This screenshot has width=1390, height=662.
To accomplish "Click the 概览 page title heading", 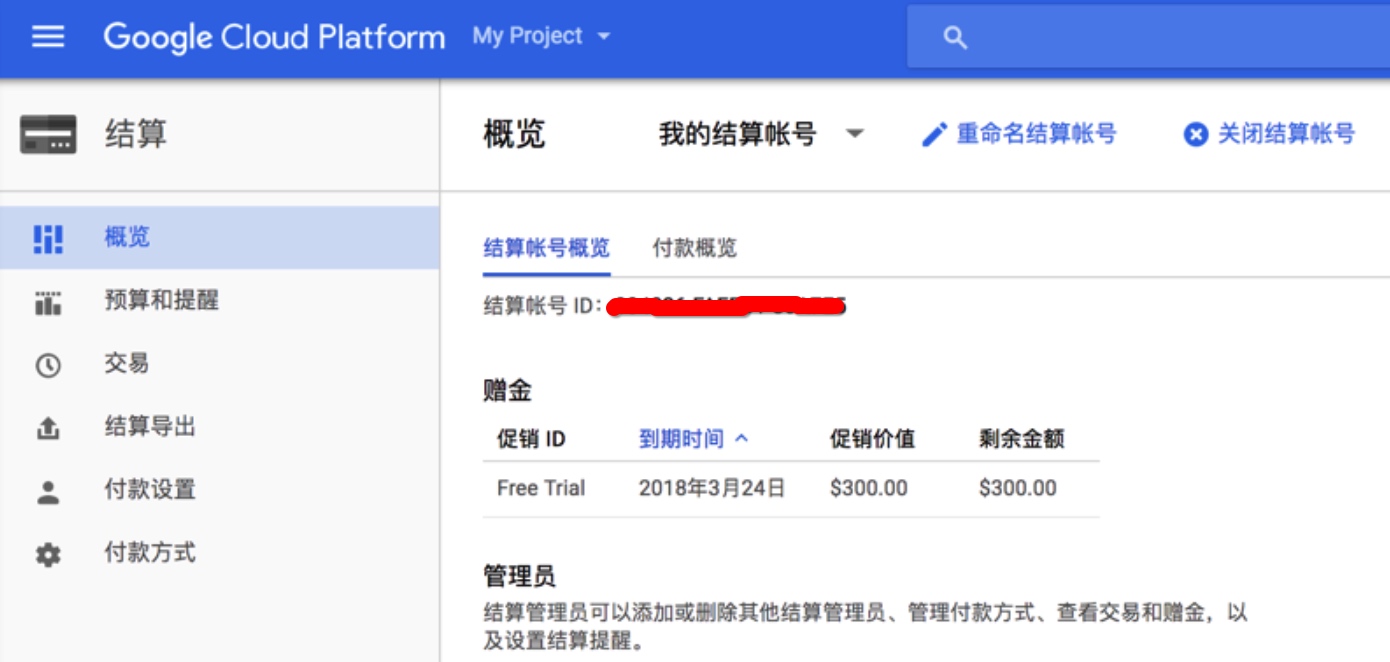I will 515,135.
